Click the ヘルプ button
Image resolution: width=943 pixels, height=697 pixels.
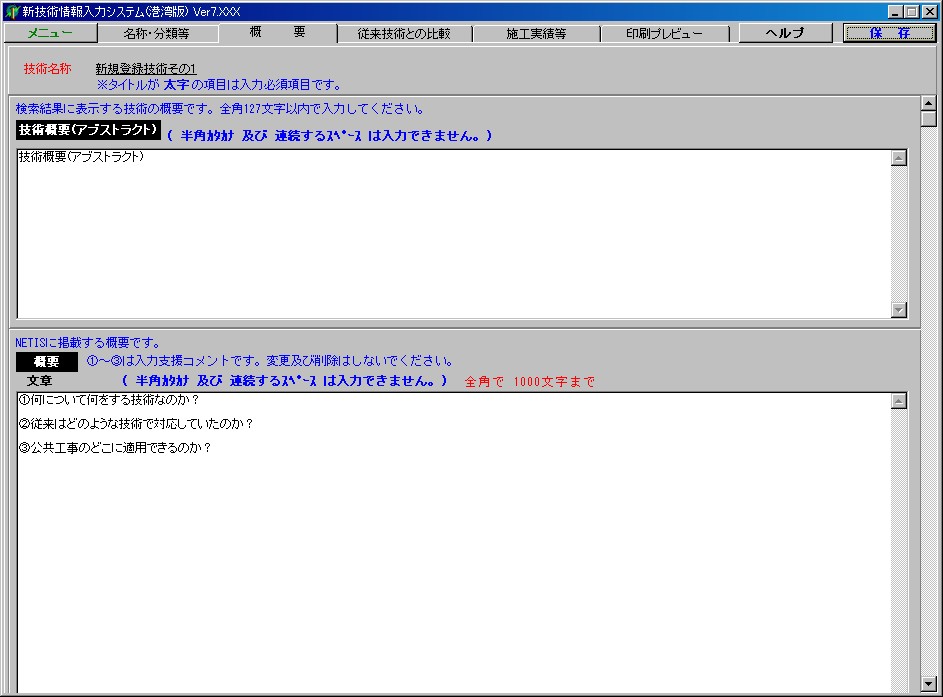785,33
